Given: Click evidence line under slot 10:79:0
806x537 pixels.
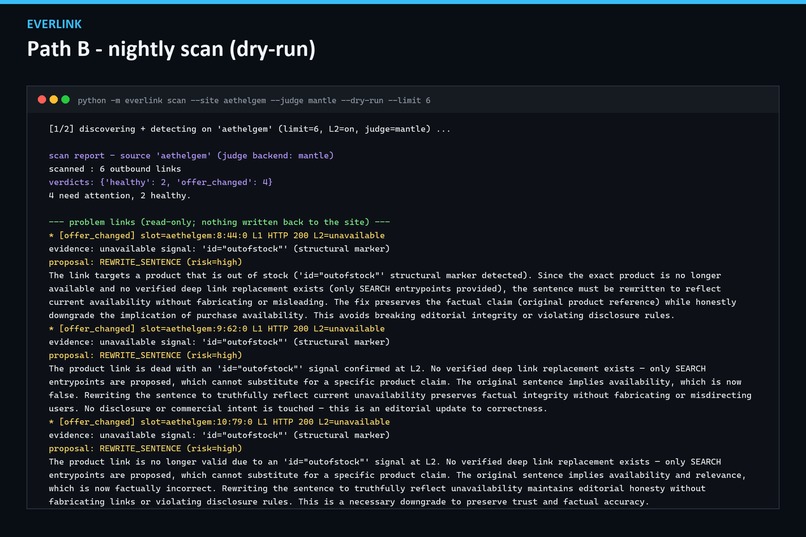Looking at the screenshot, I should (x=219, y=436).
